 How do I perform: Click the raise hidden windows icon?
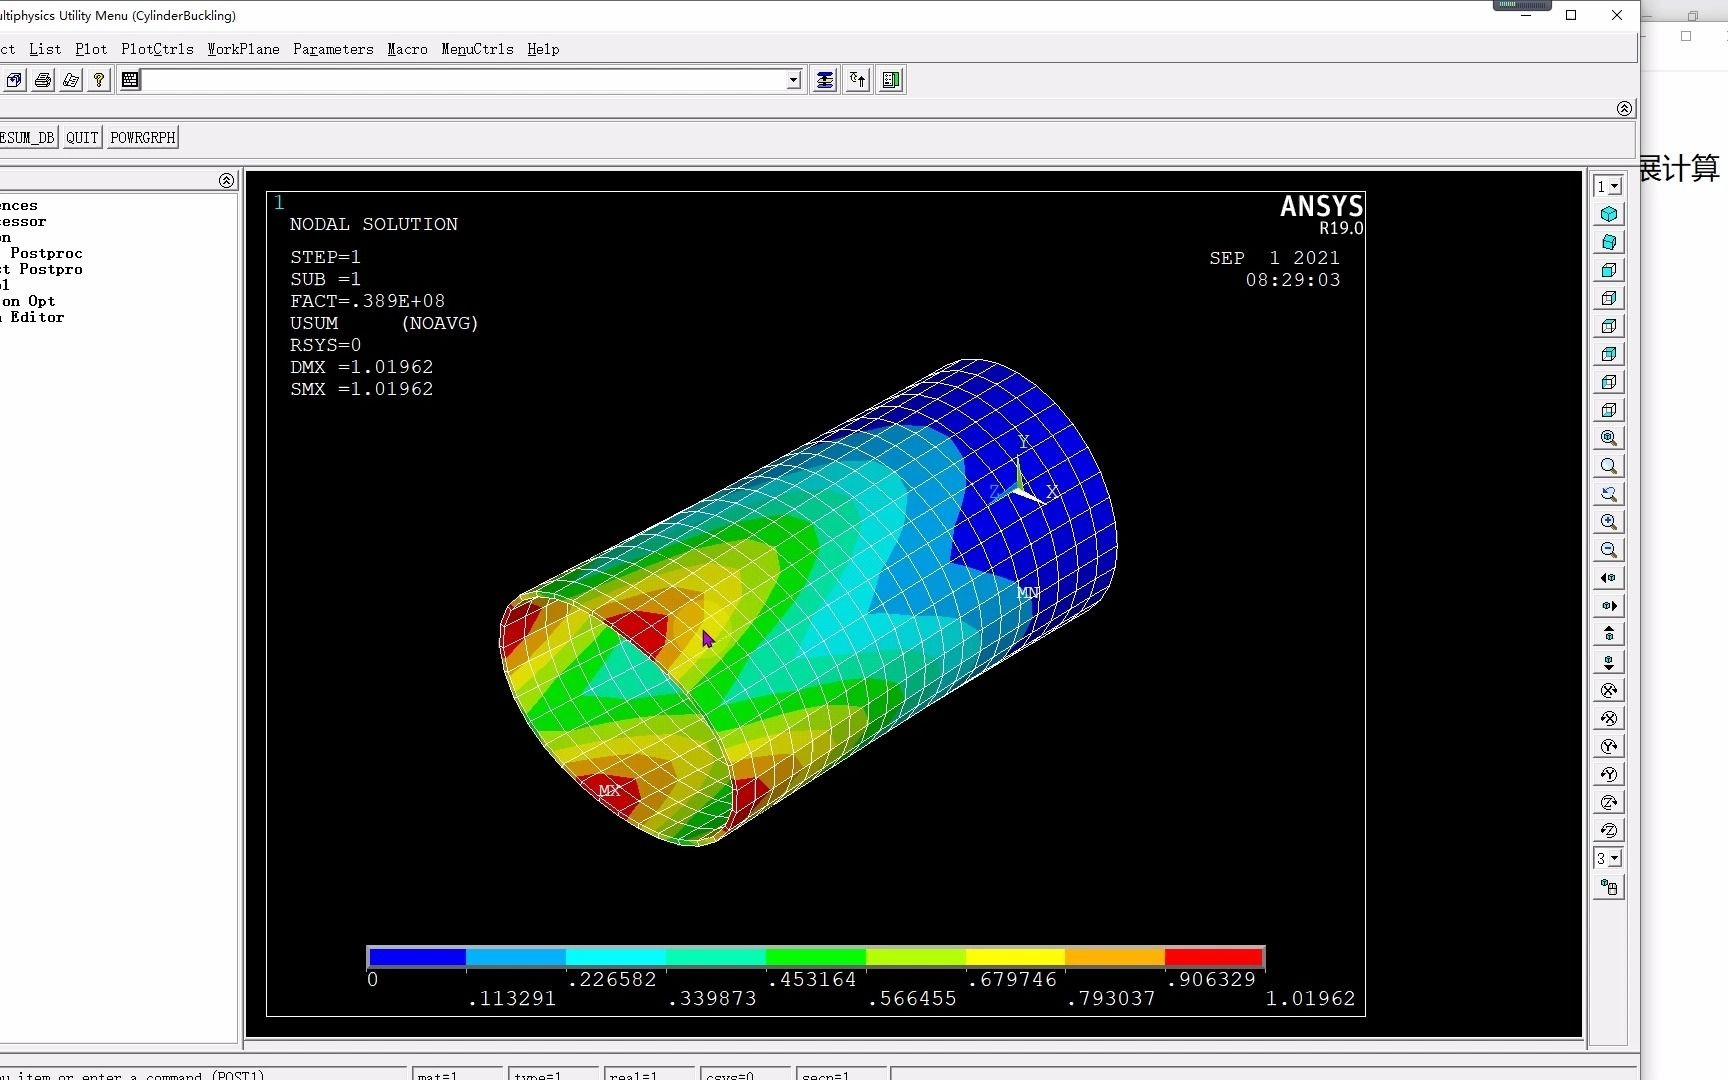pos(824,80)
